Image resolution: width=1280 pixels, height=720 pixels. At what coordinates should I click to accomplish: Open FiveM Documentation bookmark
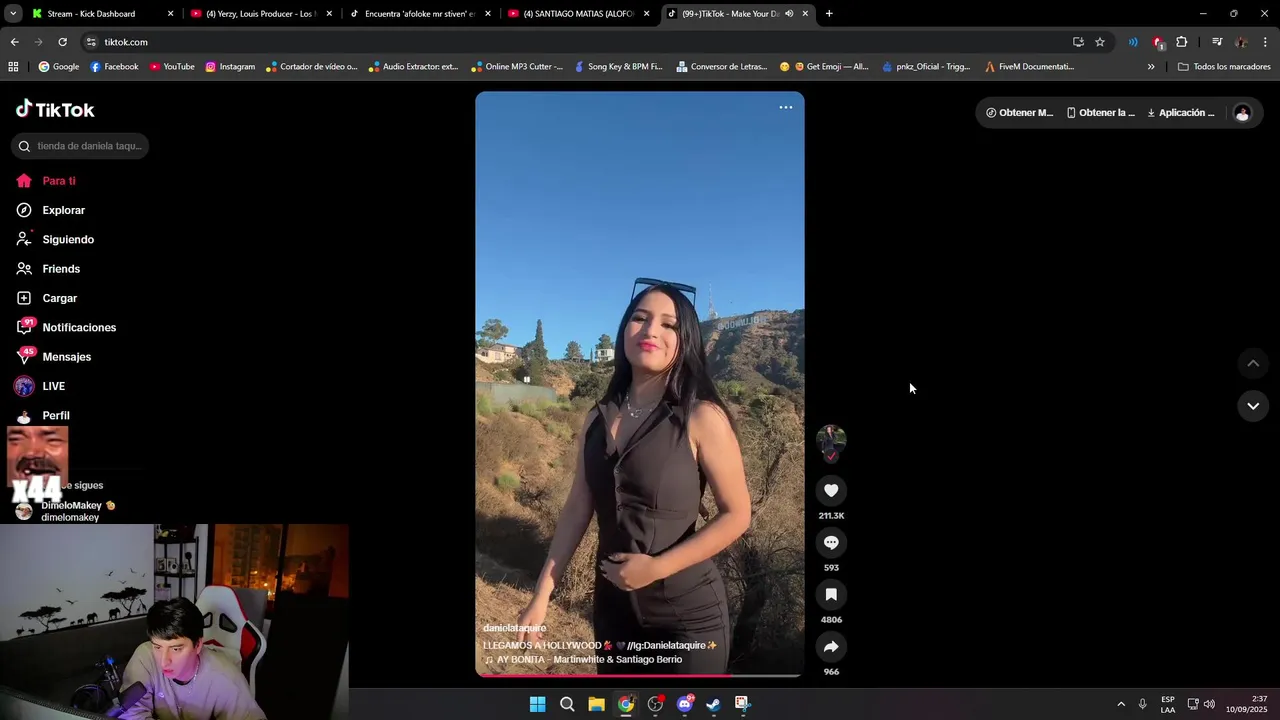[x=1029, y=67]
